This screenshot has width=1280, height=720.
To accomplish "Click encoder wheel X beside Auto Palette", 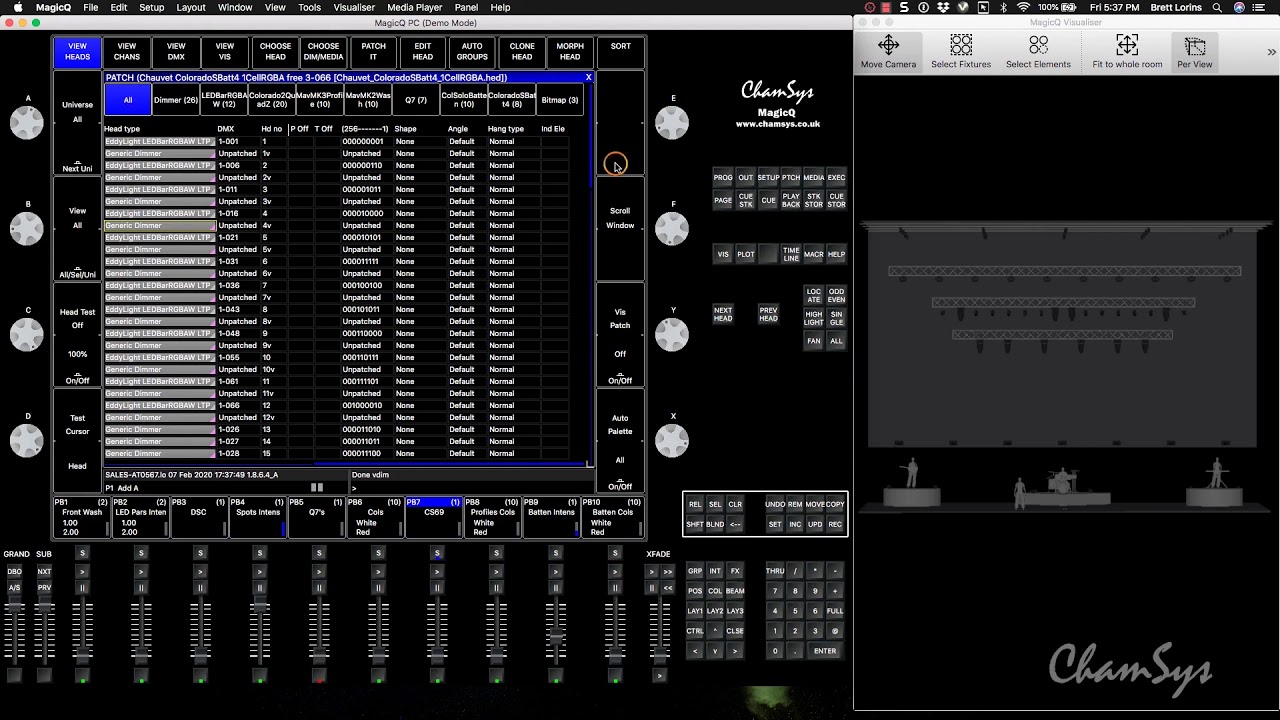I will coord(672,440).
